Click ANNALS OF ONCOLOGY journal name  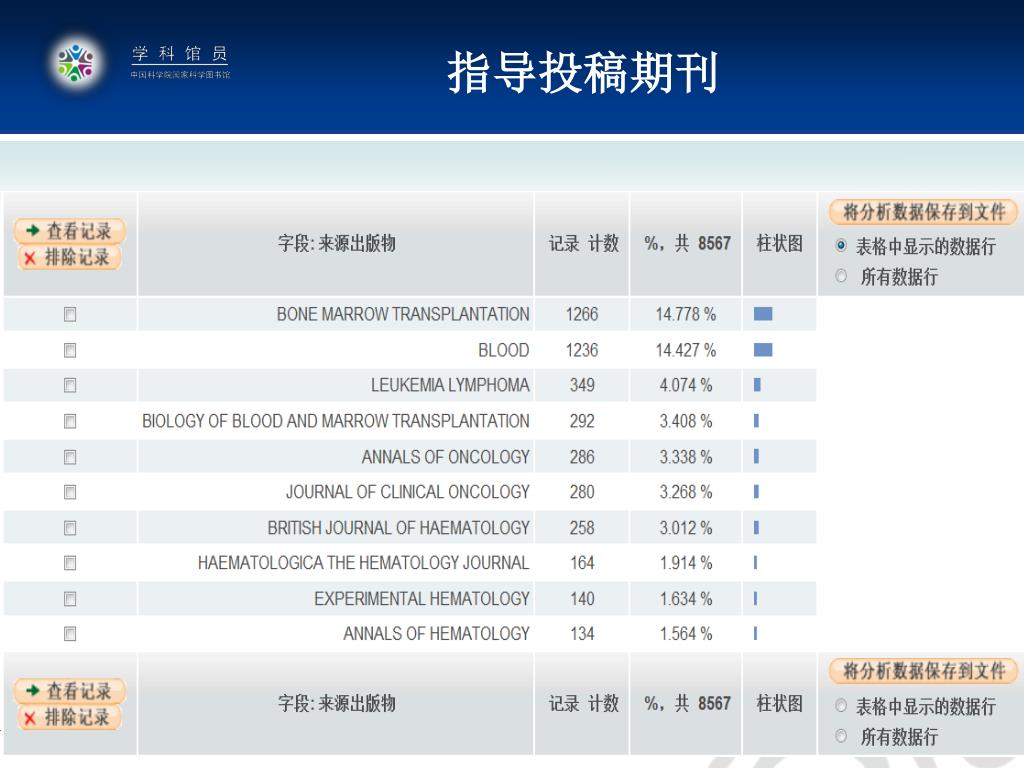tap(445, 456)
